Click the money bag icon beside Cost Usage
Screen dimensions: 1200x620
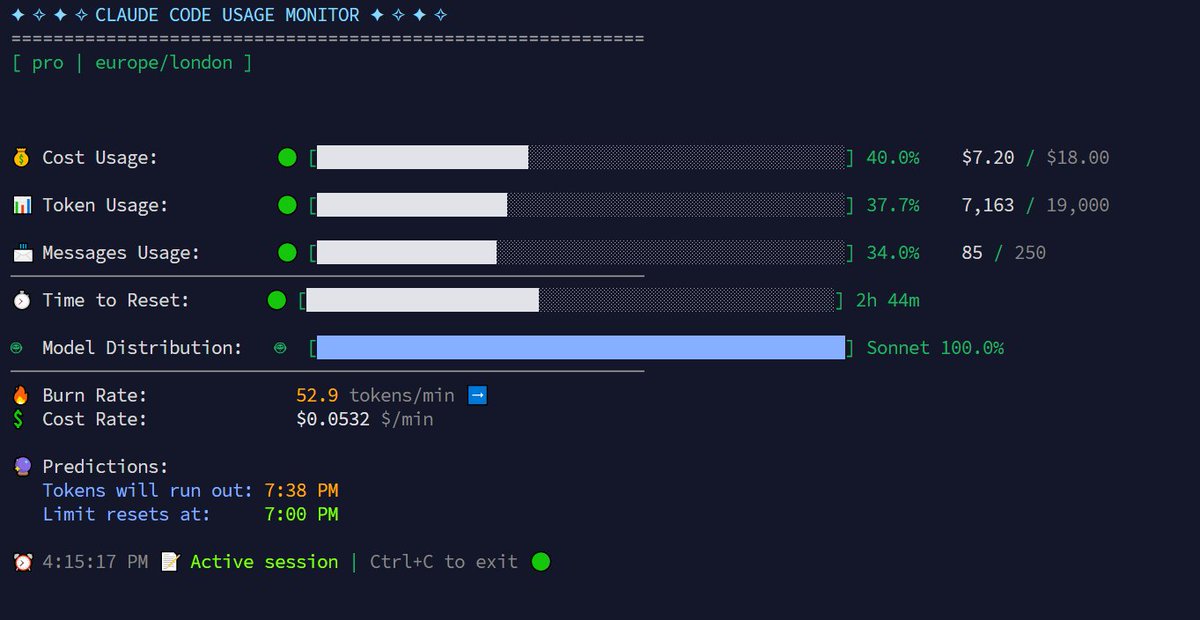click(x=22, y=157)
